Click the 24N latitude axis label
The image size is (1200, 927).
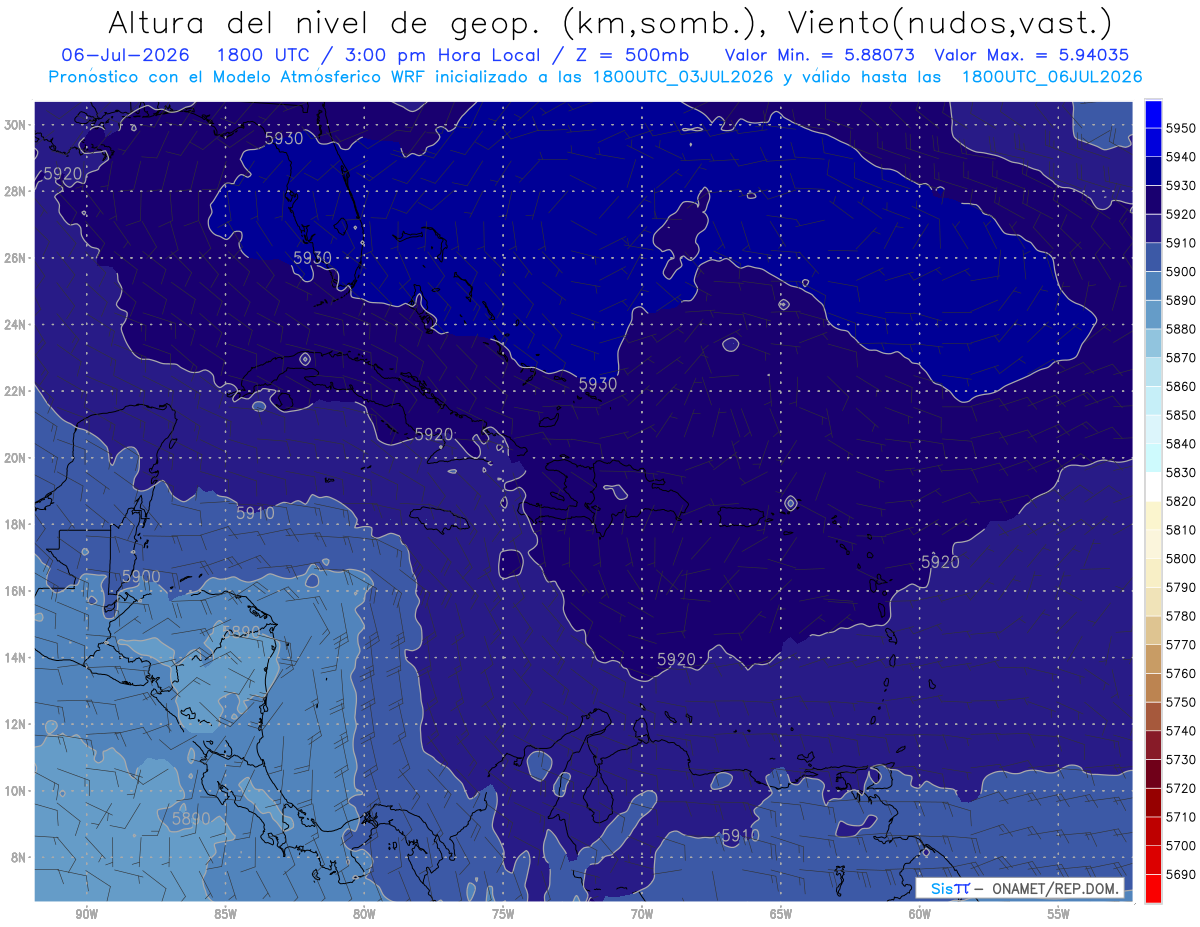[x=15, y=325]
